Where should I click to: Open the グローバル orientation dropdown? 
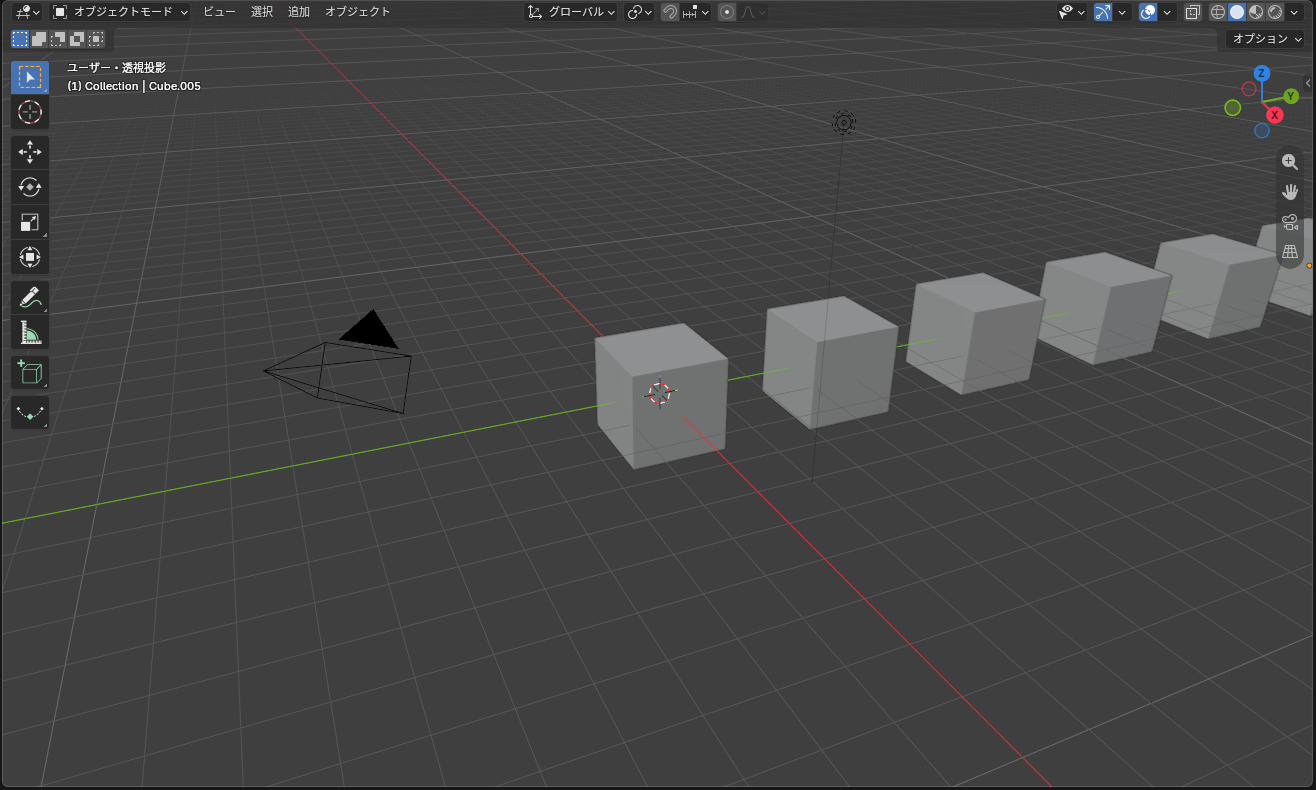(571, 12)
